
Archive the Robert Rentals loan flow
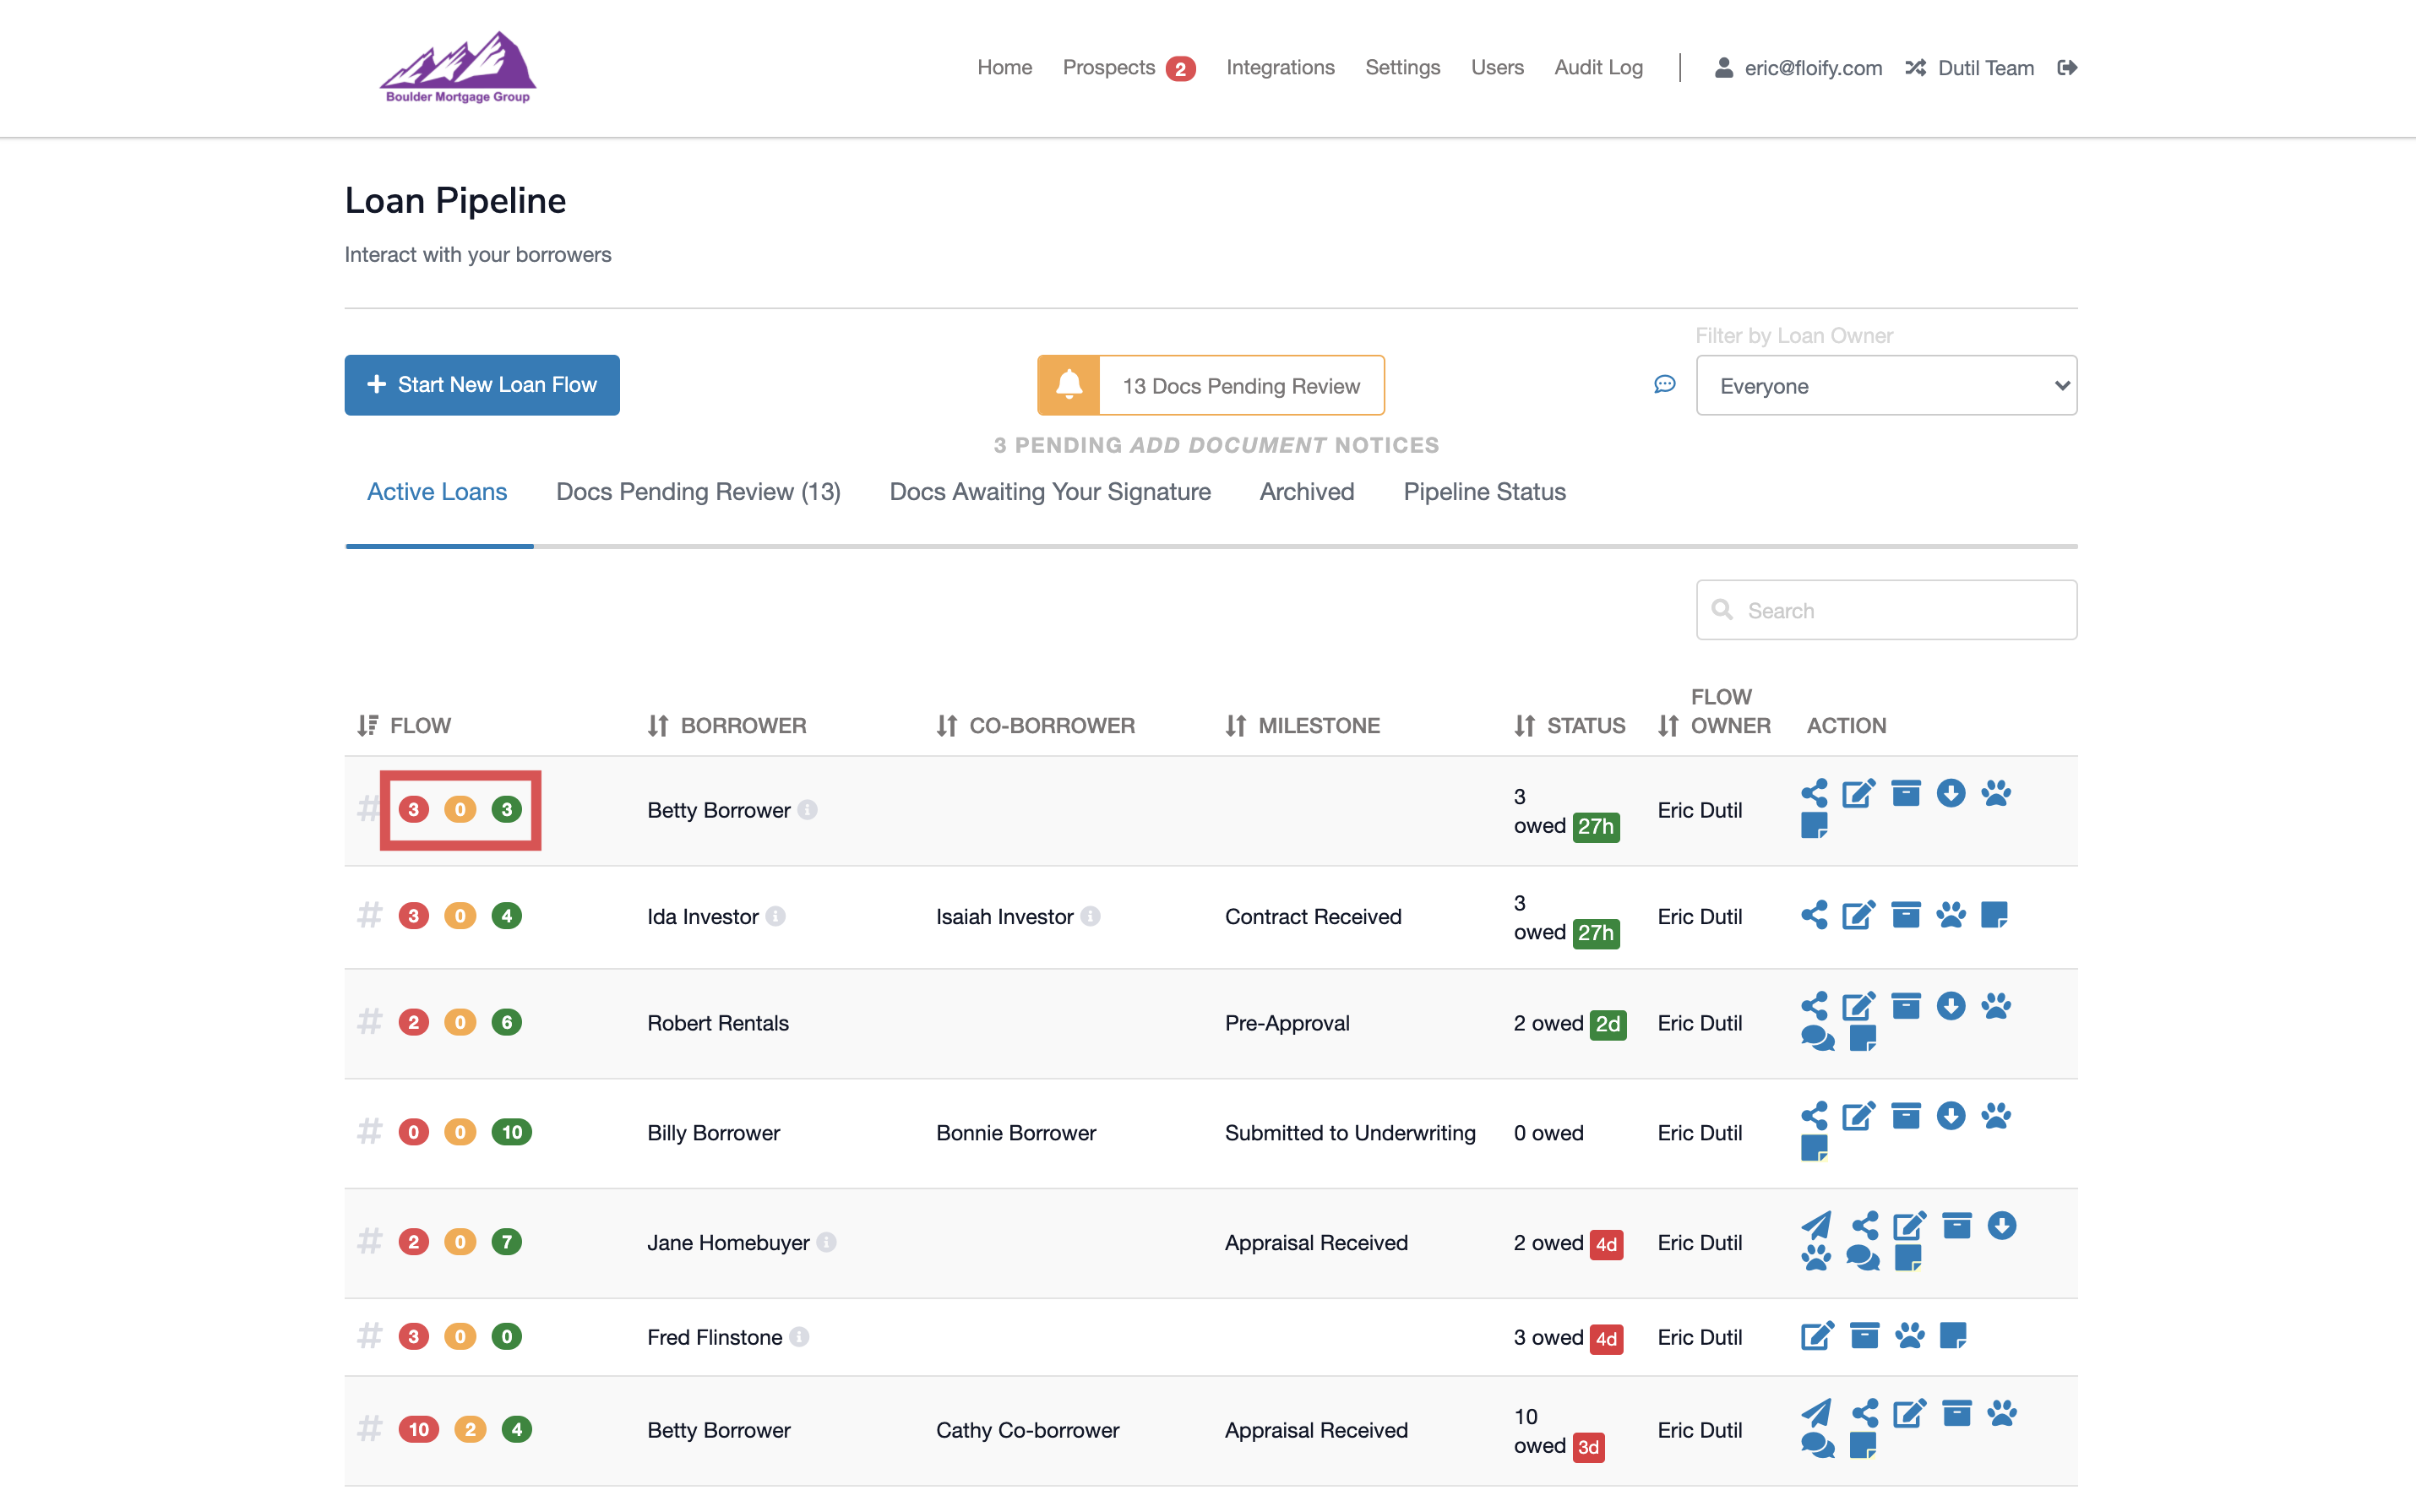tap(1905, 1005)
